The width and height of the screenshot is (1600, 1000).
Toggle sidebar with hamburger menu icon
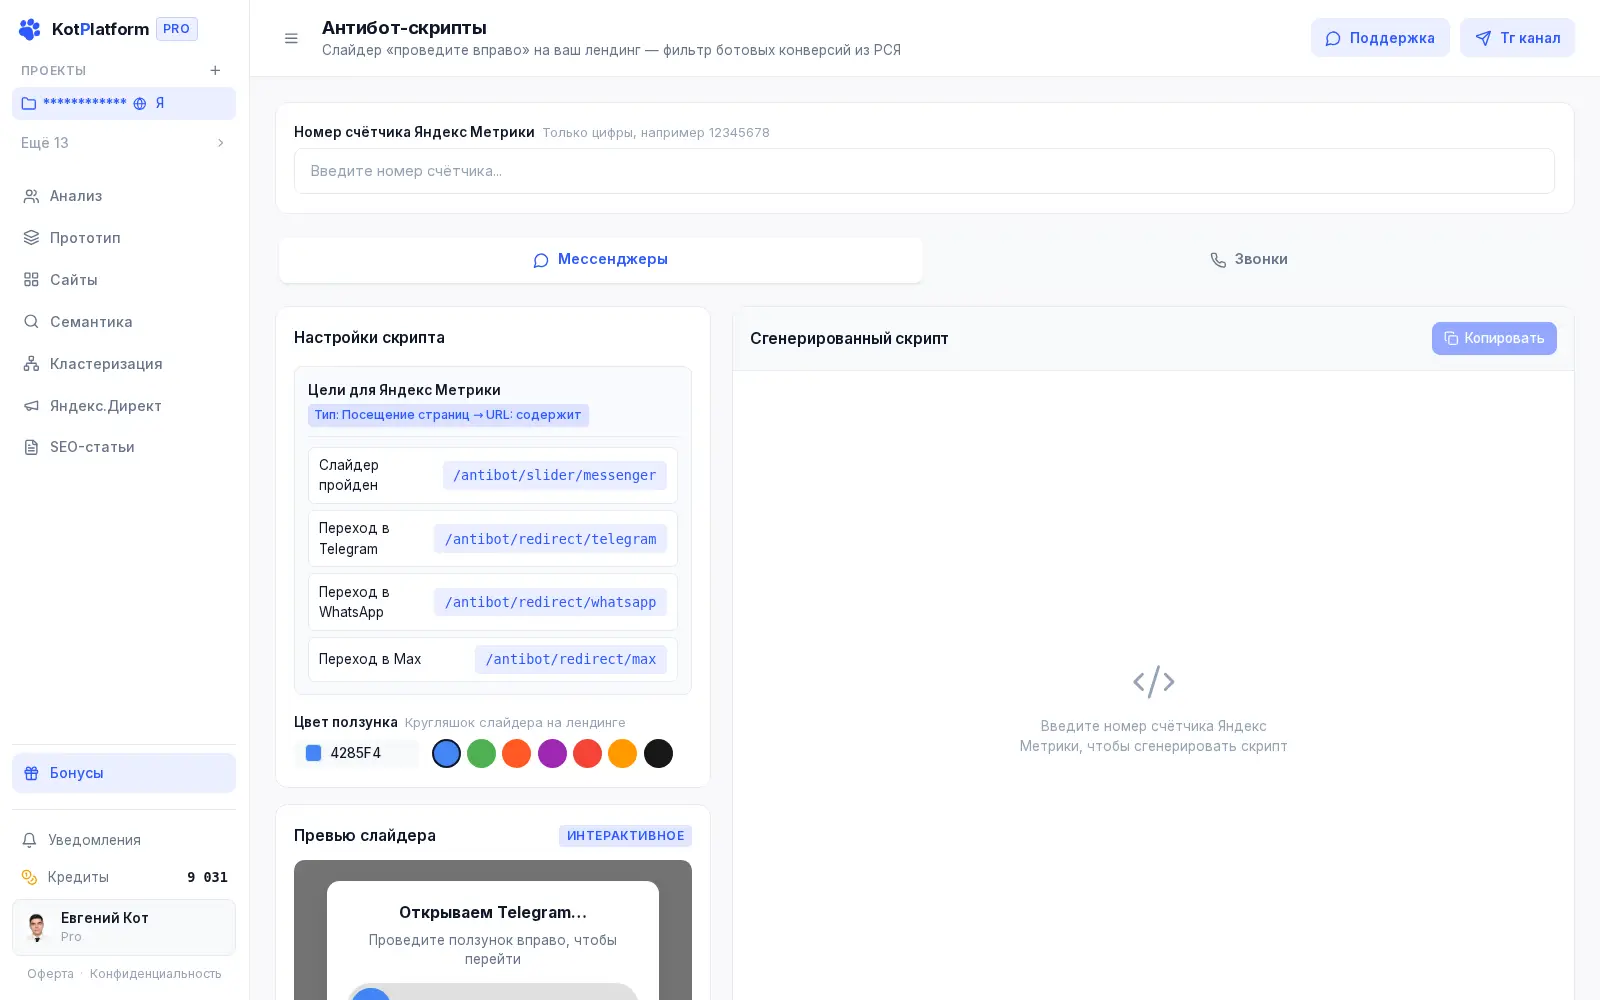pyautogui.click(x=291, y=38)
